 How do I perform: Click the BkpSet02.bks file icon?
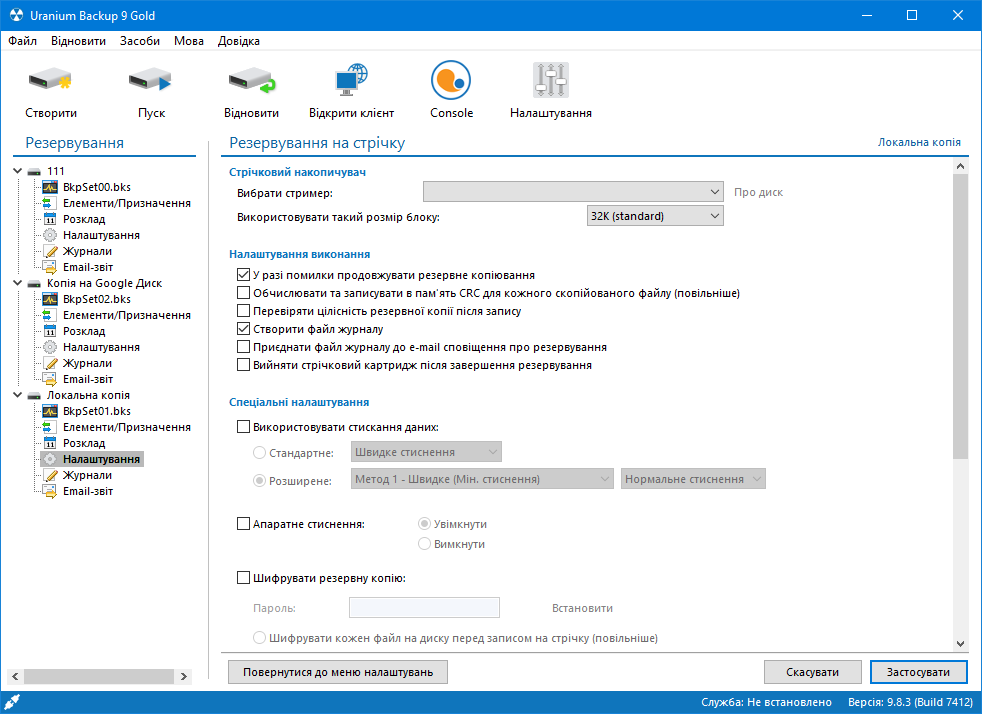click(x=50, y=299)
